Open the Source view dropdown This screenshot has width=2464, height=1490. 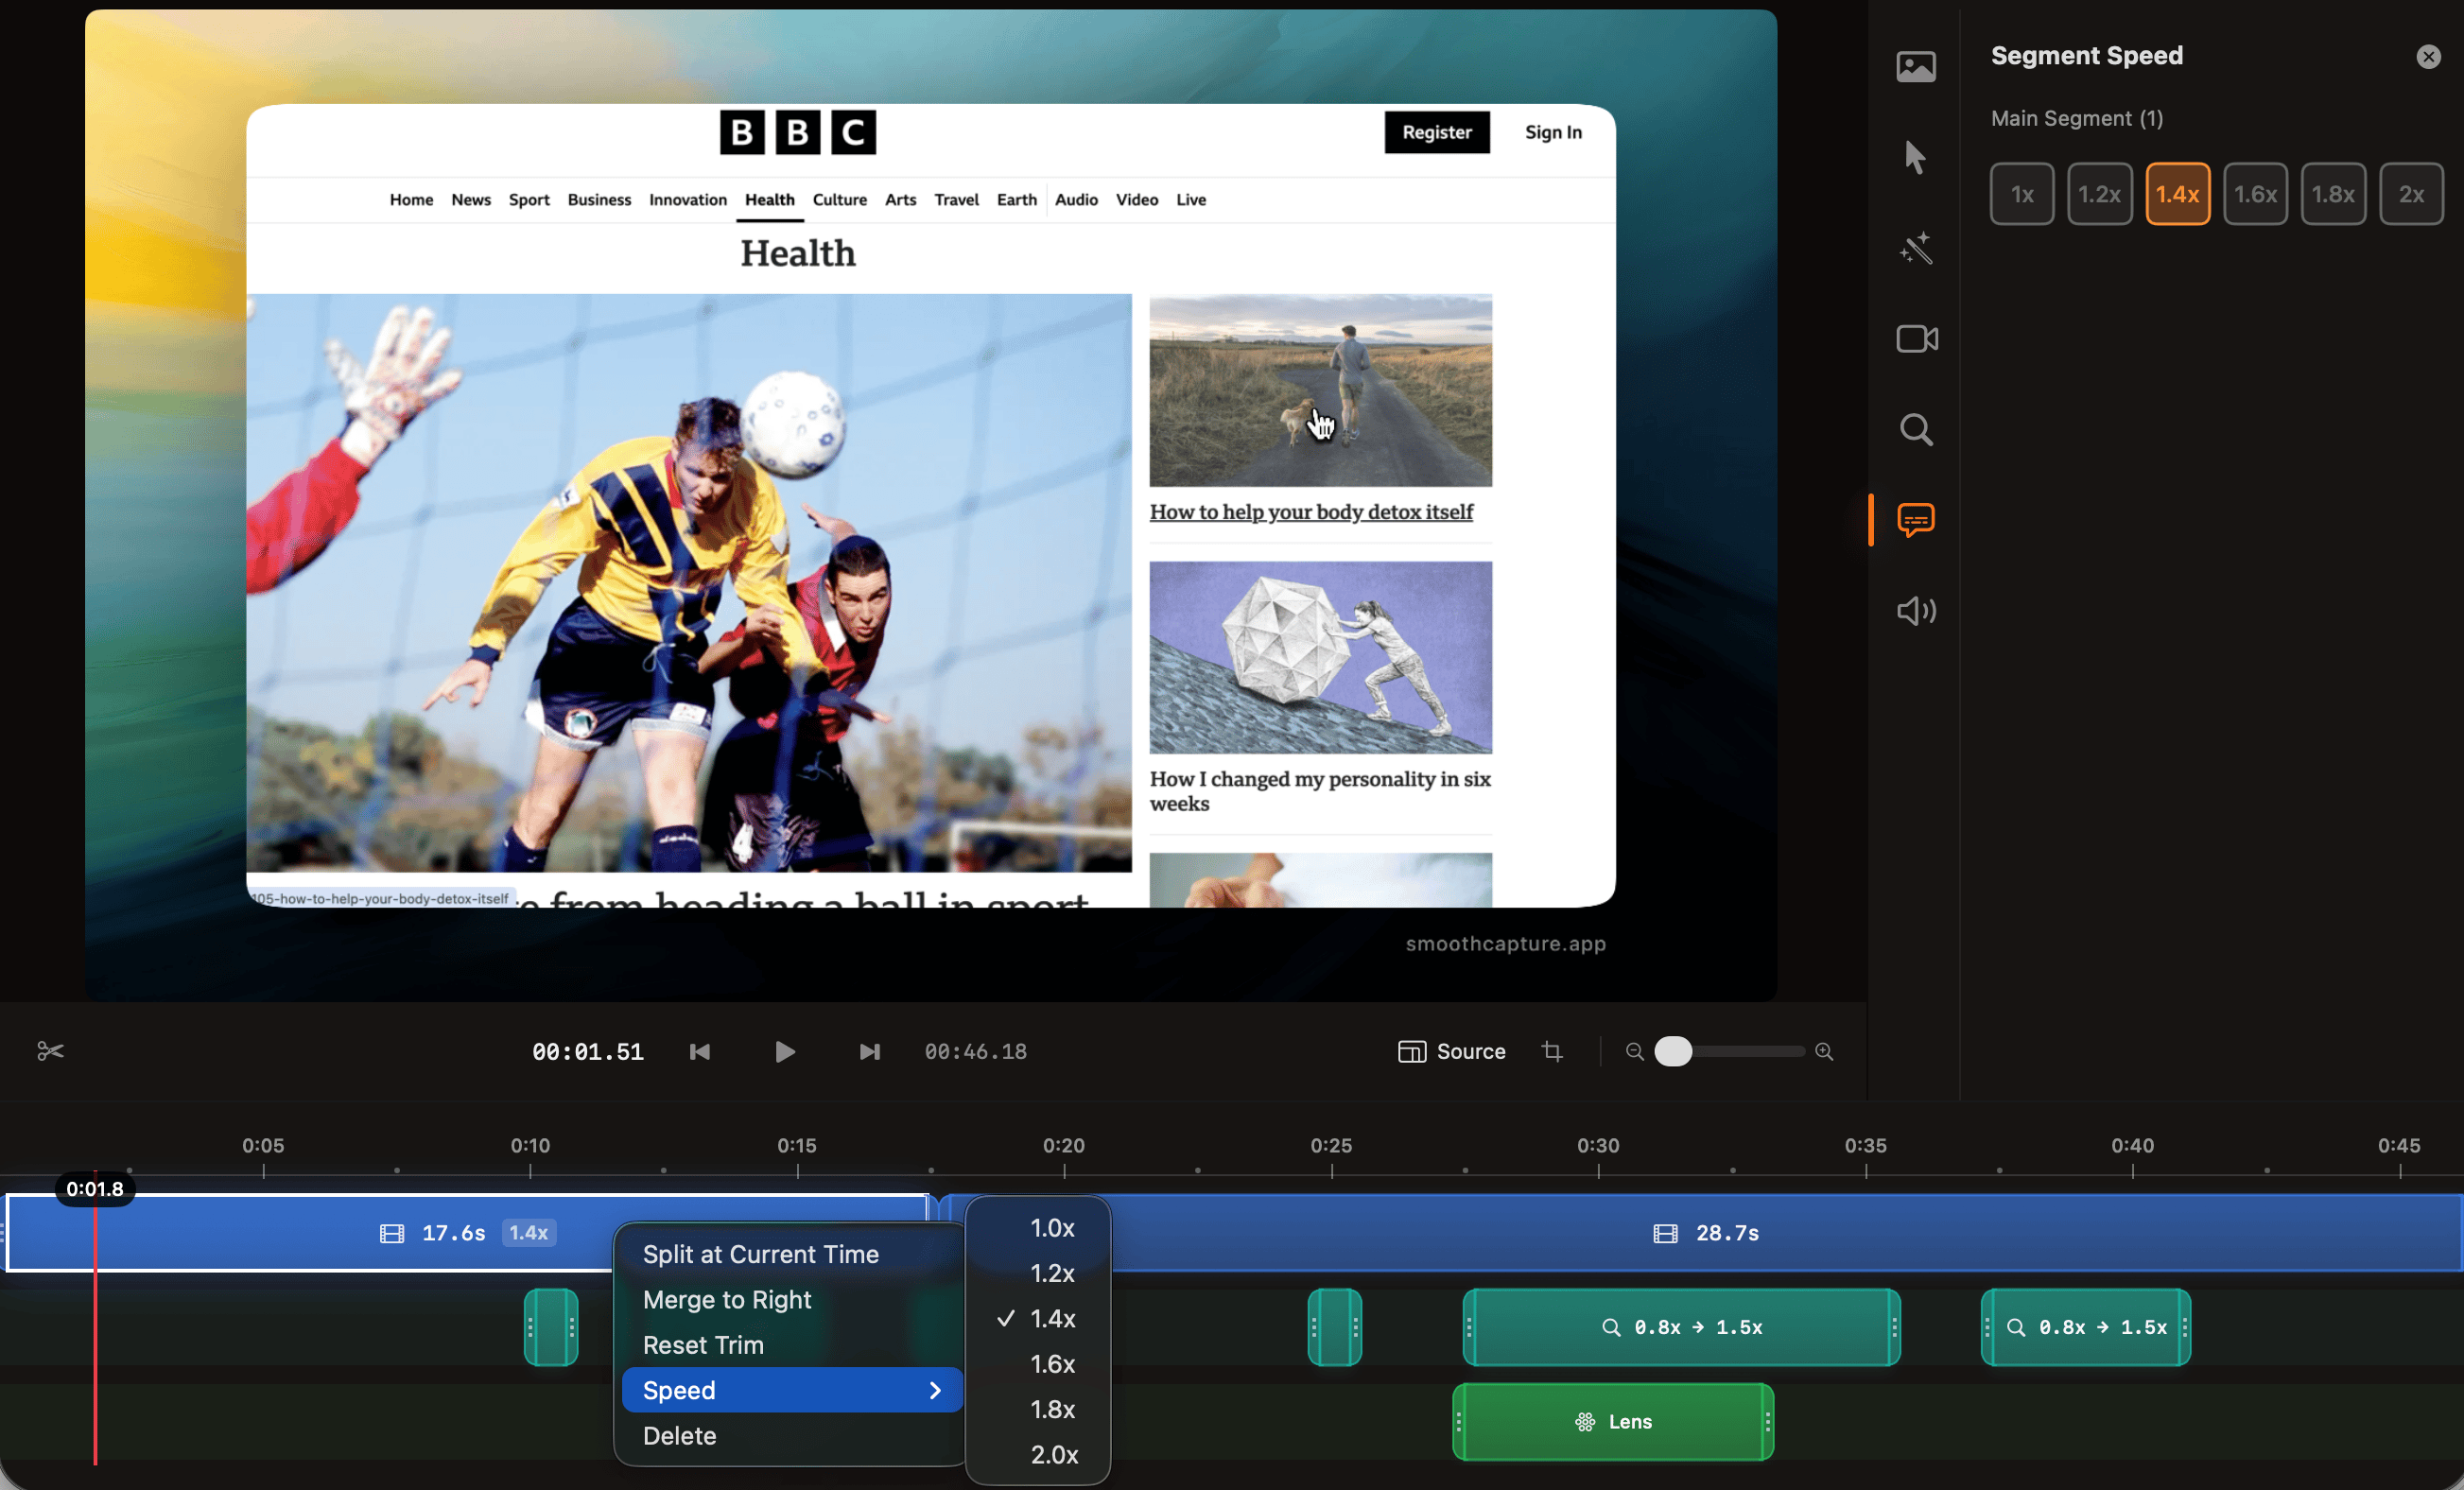pyautogui.click(x=1451, y=1051)
